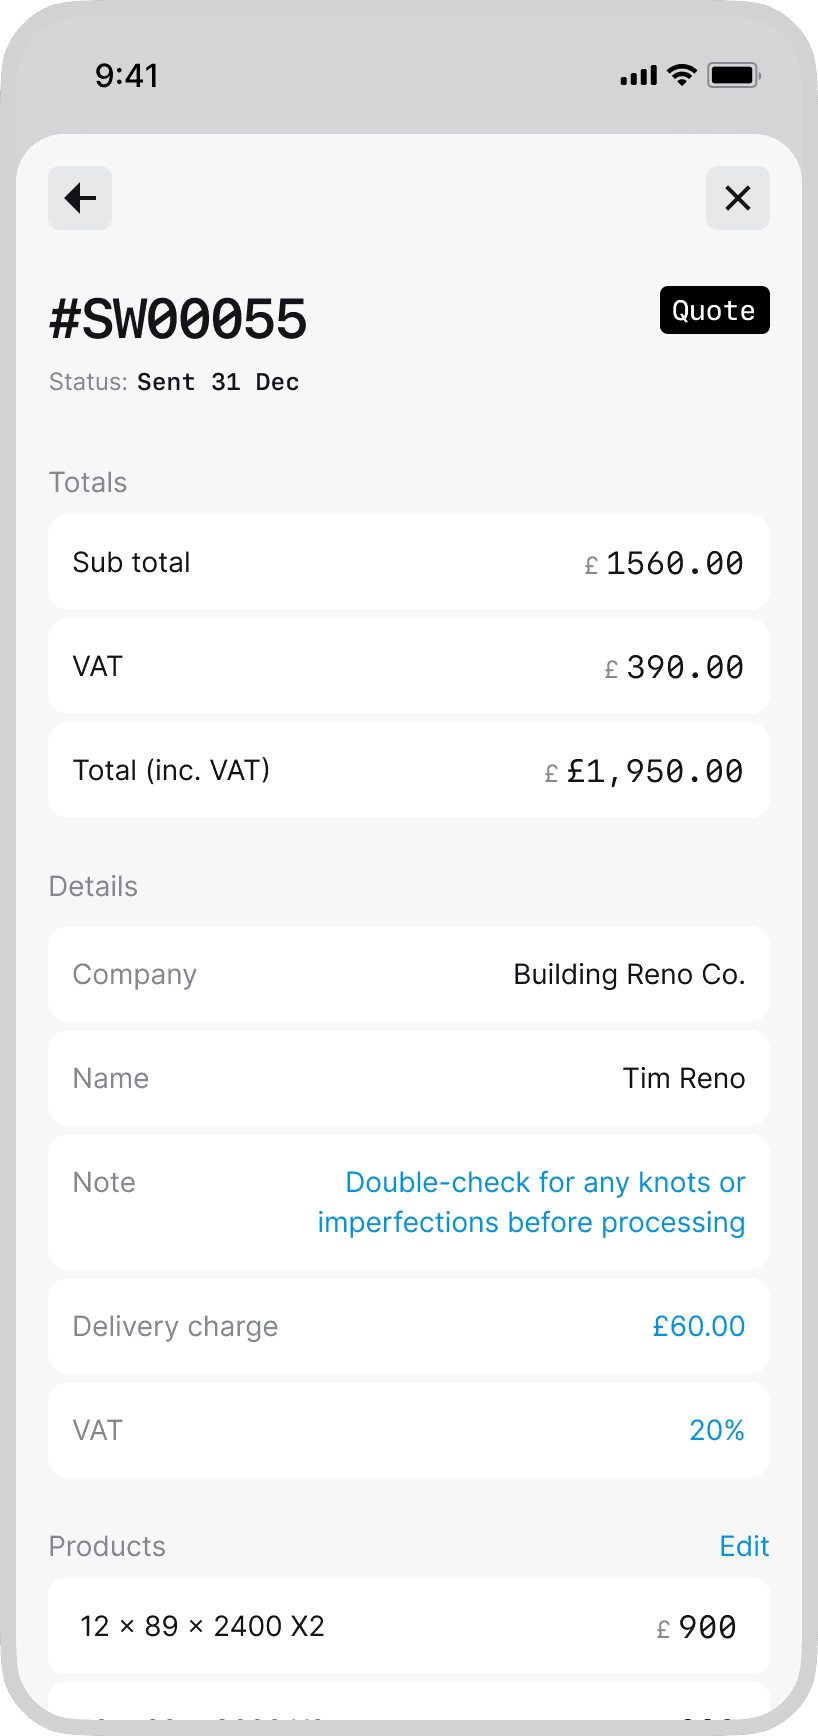
Task: Select the Sub total row
Action: tap(408, 562)
